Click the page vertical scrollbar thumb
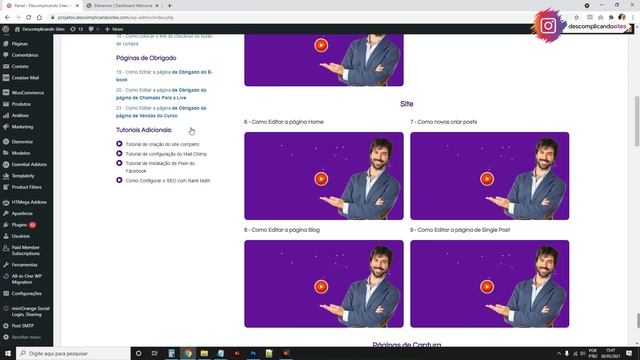This screenshot has width=640, height=360. point(637,121)
